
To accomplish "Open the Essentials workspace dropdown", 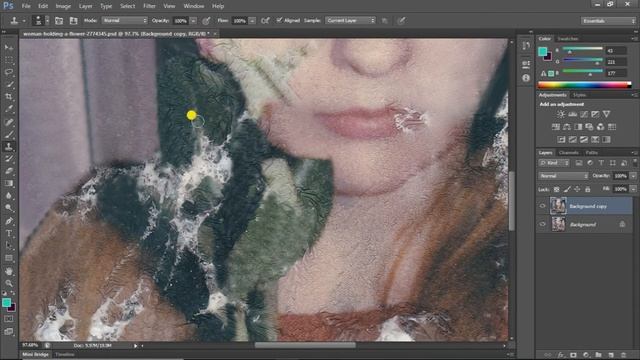I will click(608, 21).
